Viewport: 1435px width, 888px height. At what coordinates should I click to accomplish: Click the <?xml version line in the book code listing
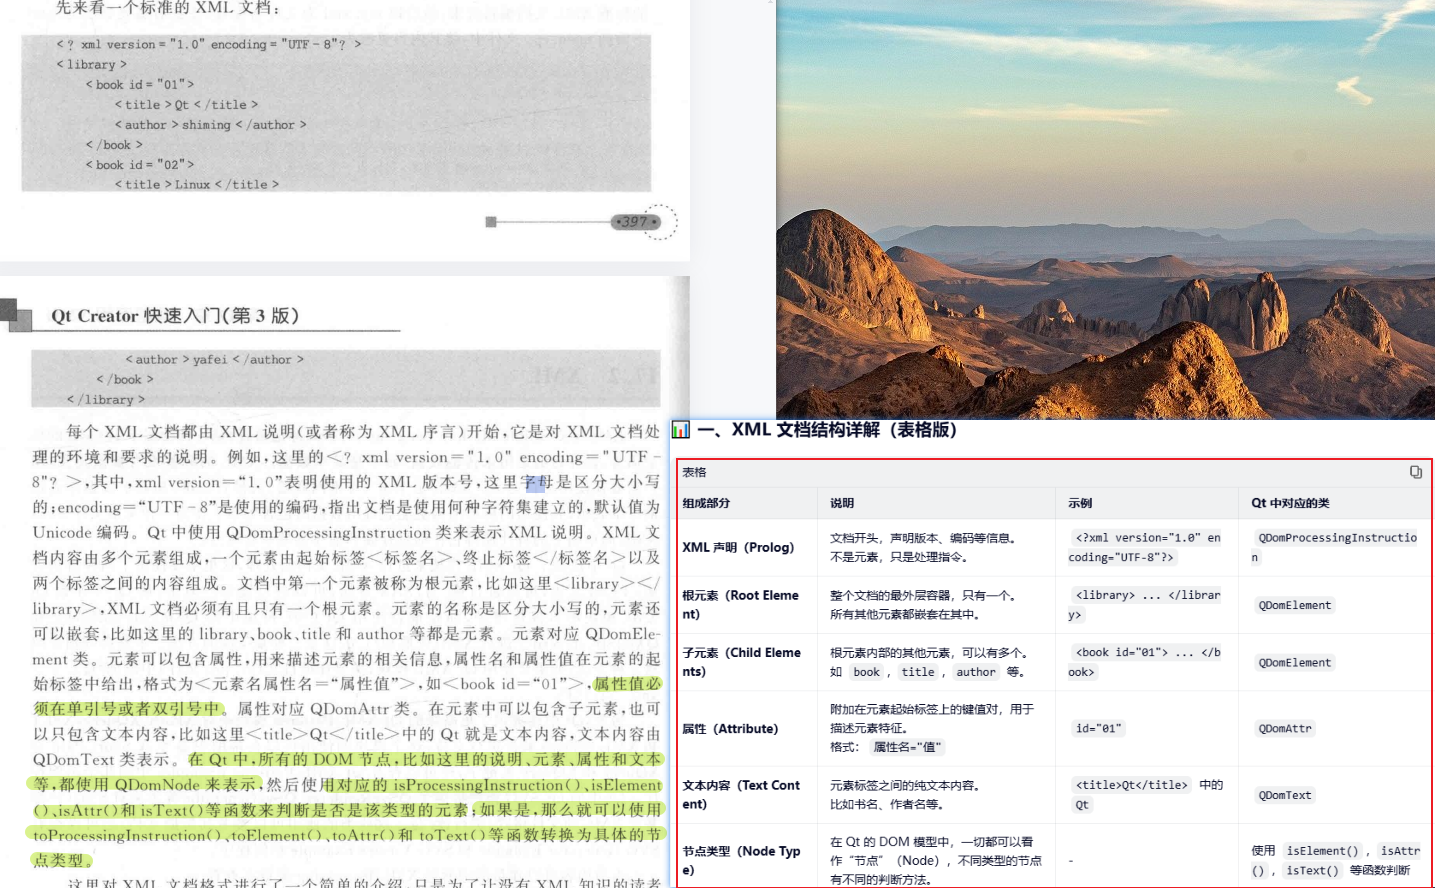(209, 44)
